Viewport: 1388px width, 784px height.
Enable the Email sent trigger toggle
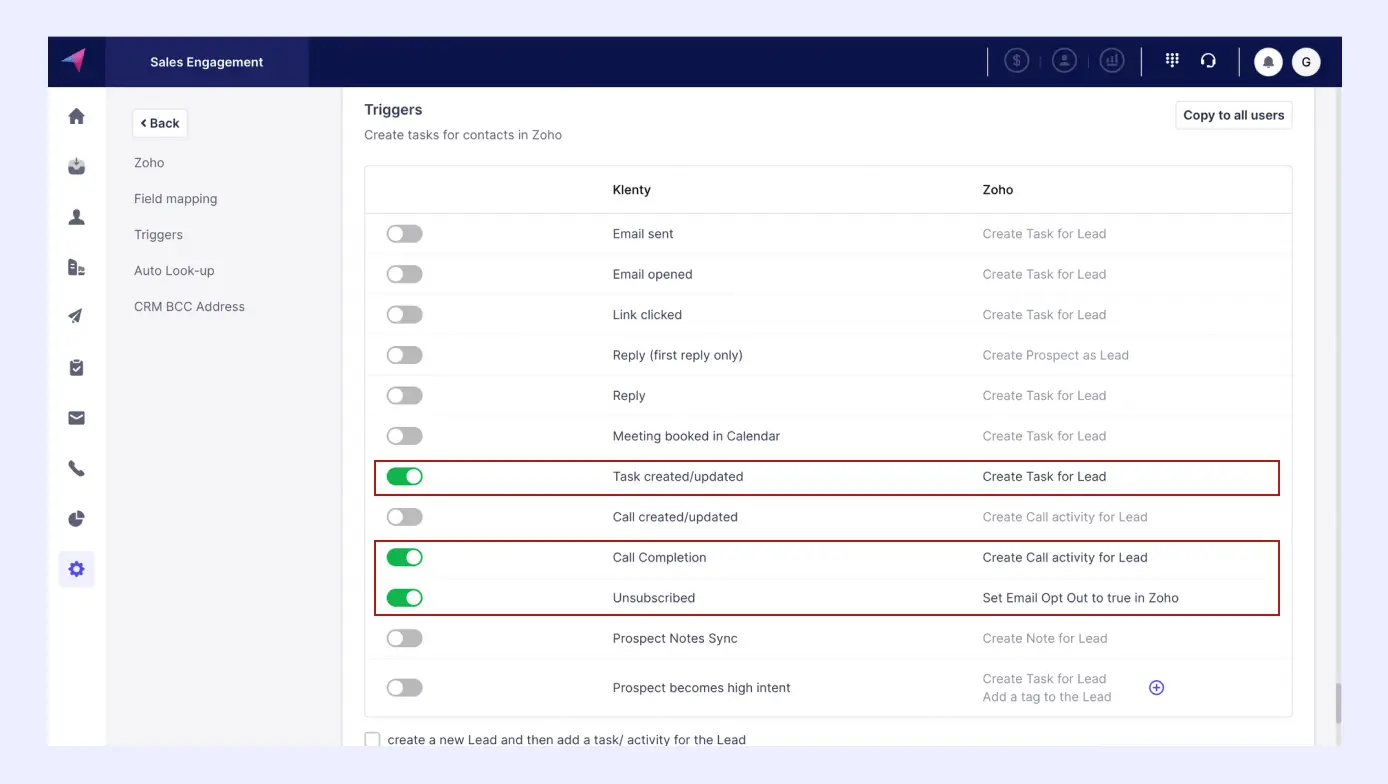pyautogui.click(x=405, y=234)
